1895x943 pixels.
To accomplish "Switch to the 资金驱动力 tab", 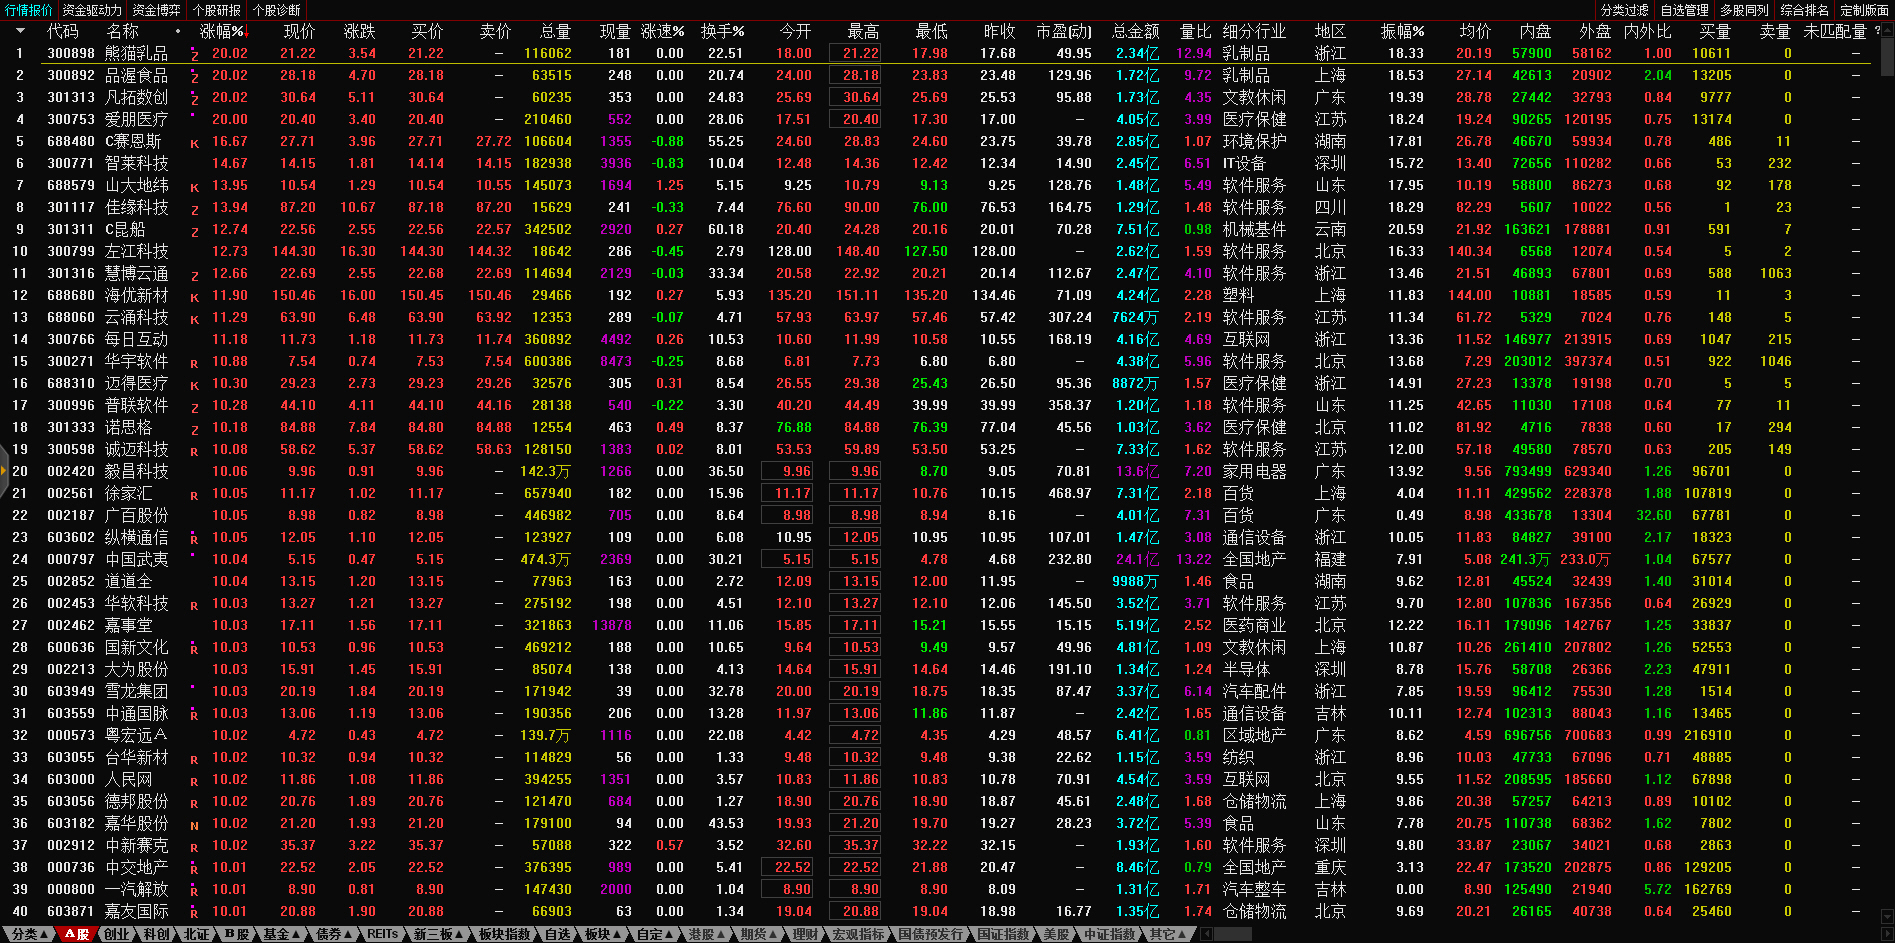I will point(92,10).
